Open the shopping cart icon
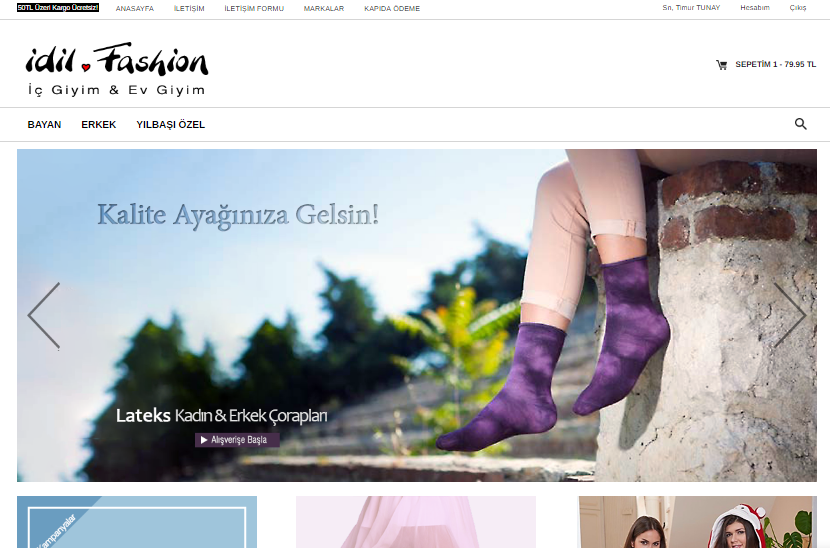The width and height of the screenshot is (830, 548). tap(721, 65)
